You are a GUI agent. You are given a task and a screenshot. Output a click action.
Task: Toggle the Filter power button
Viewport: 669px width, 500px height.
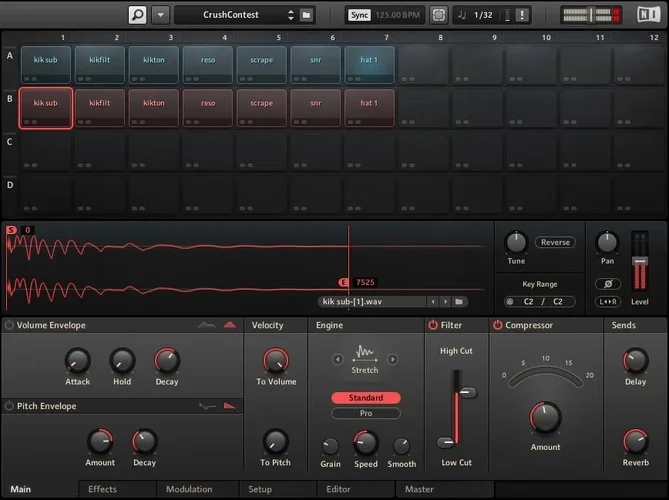click(x=433, y=325)
